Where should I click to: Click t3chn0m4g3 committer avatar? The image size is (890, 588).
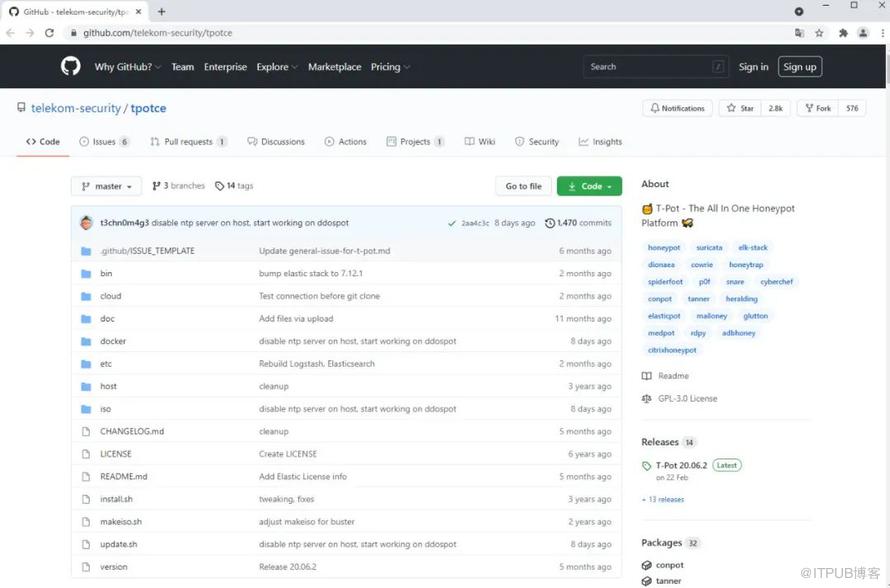[x=86, y=222]
